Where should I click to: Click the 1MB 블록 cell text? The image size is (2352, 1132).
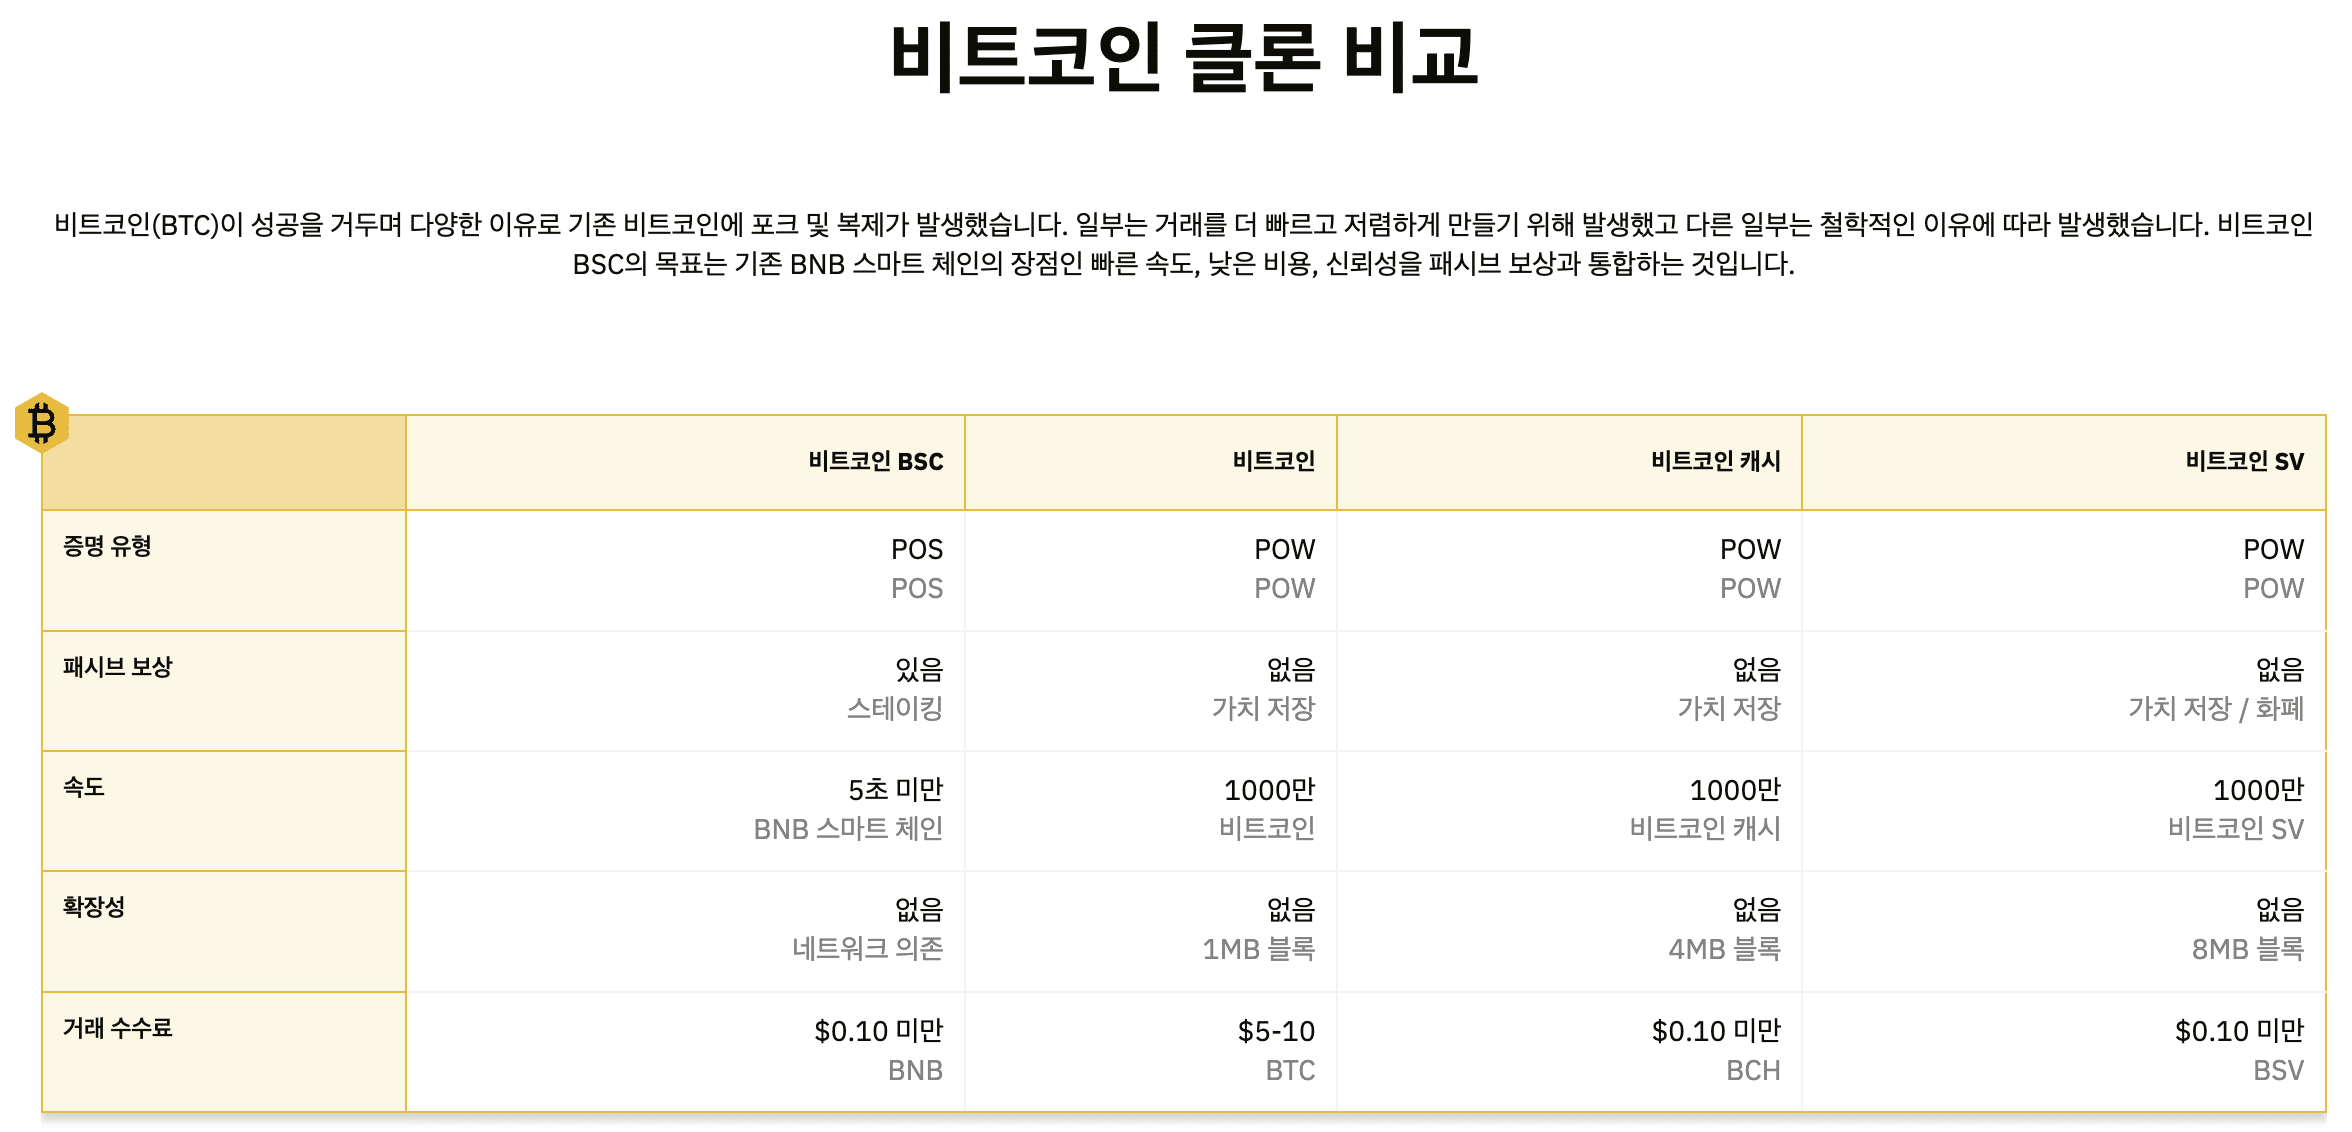(1258, 949)
